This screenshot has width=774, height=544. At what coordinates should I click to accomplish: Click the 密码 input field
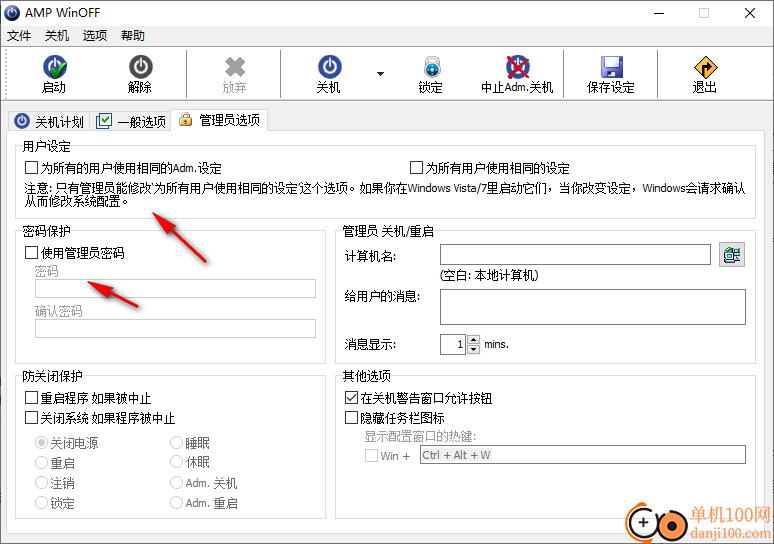tap(175, 288)
